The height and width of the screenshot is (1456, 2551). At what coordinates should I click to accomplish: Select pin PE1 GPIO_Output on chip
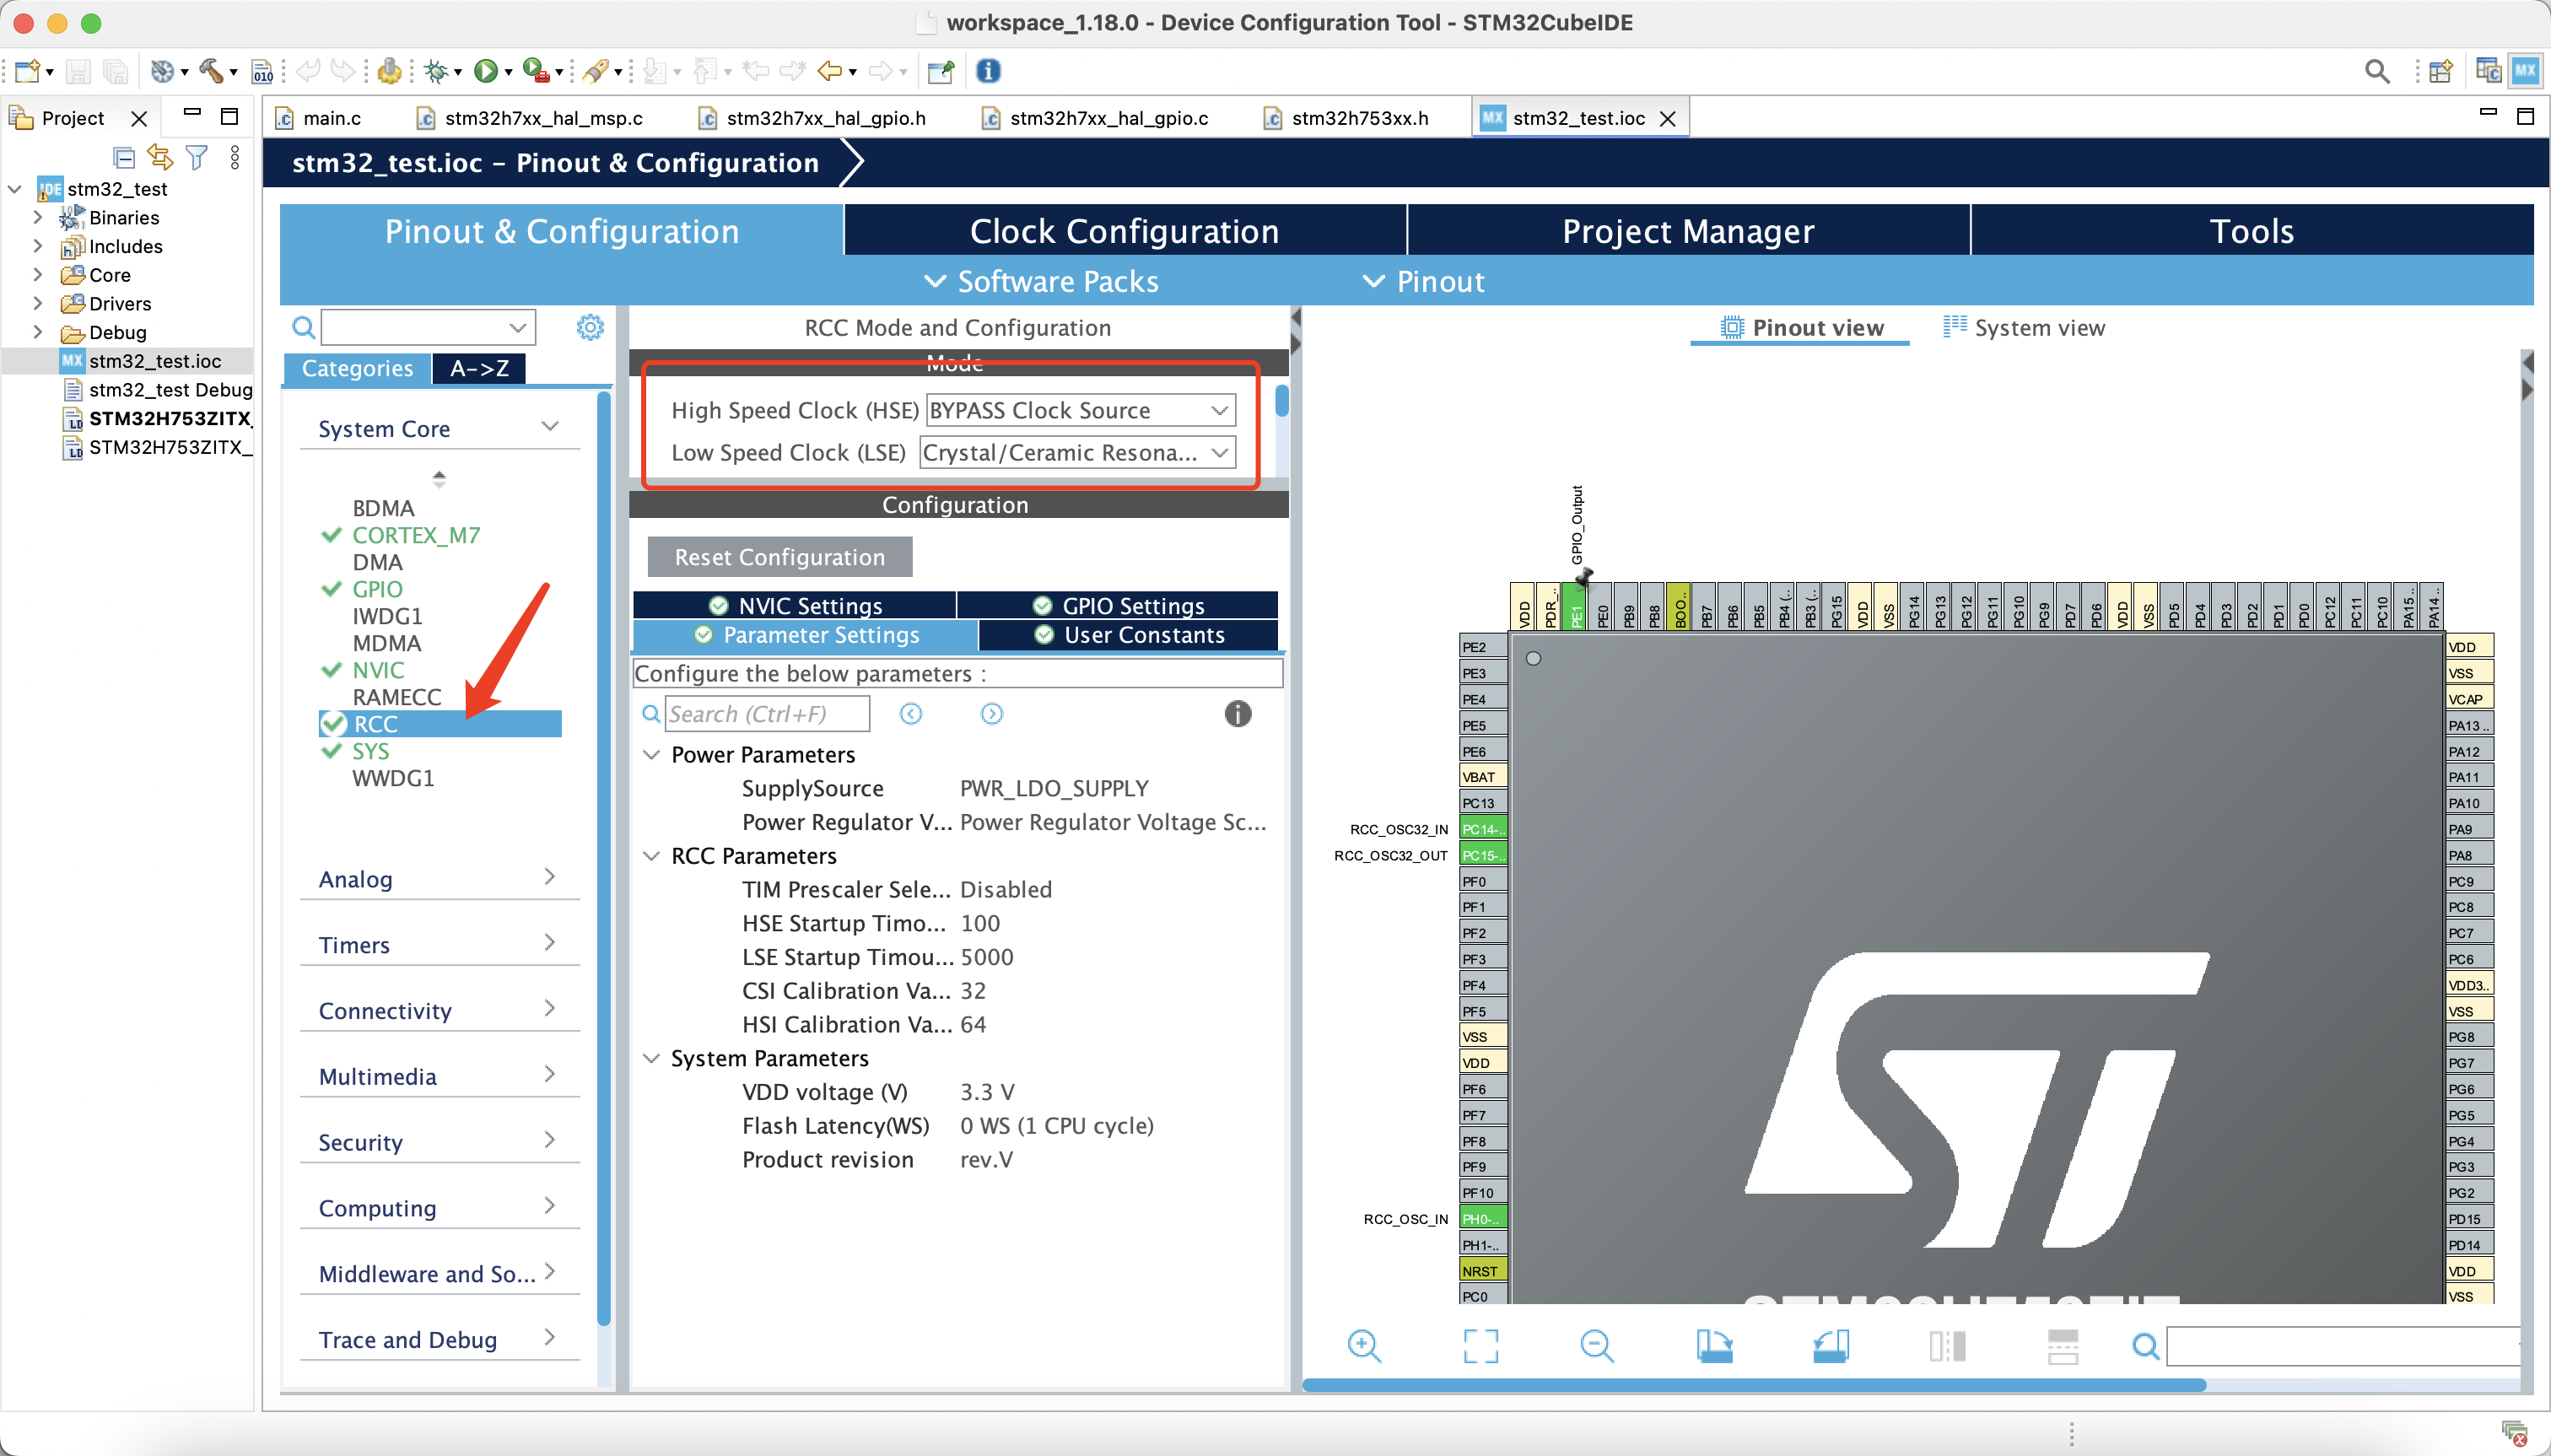(1576, 607)
